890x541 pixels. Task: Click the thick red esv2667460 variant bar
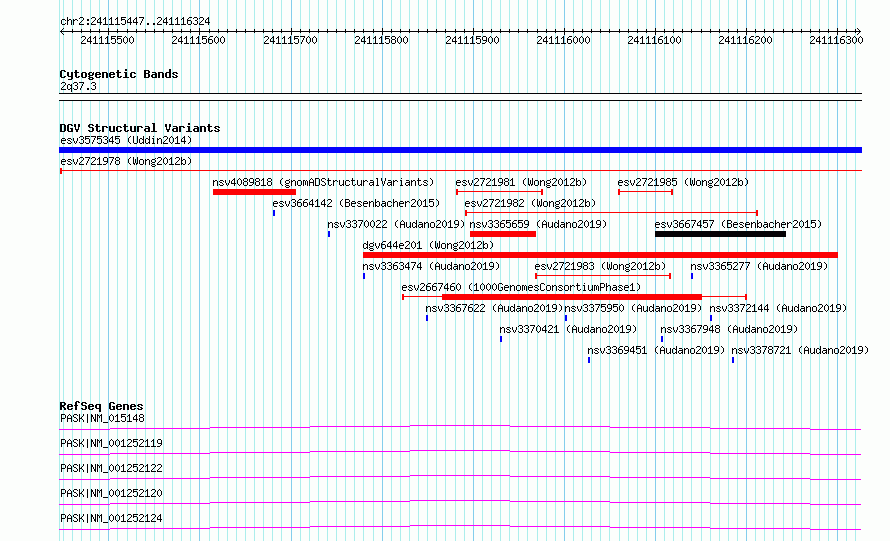click(x=572, y=297)
